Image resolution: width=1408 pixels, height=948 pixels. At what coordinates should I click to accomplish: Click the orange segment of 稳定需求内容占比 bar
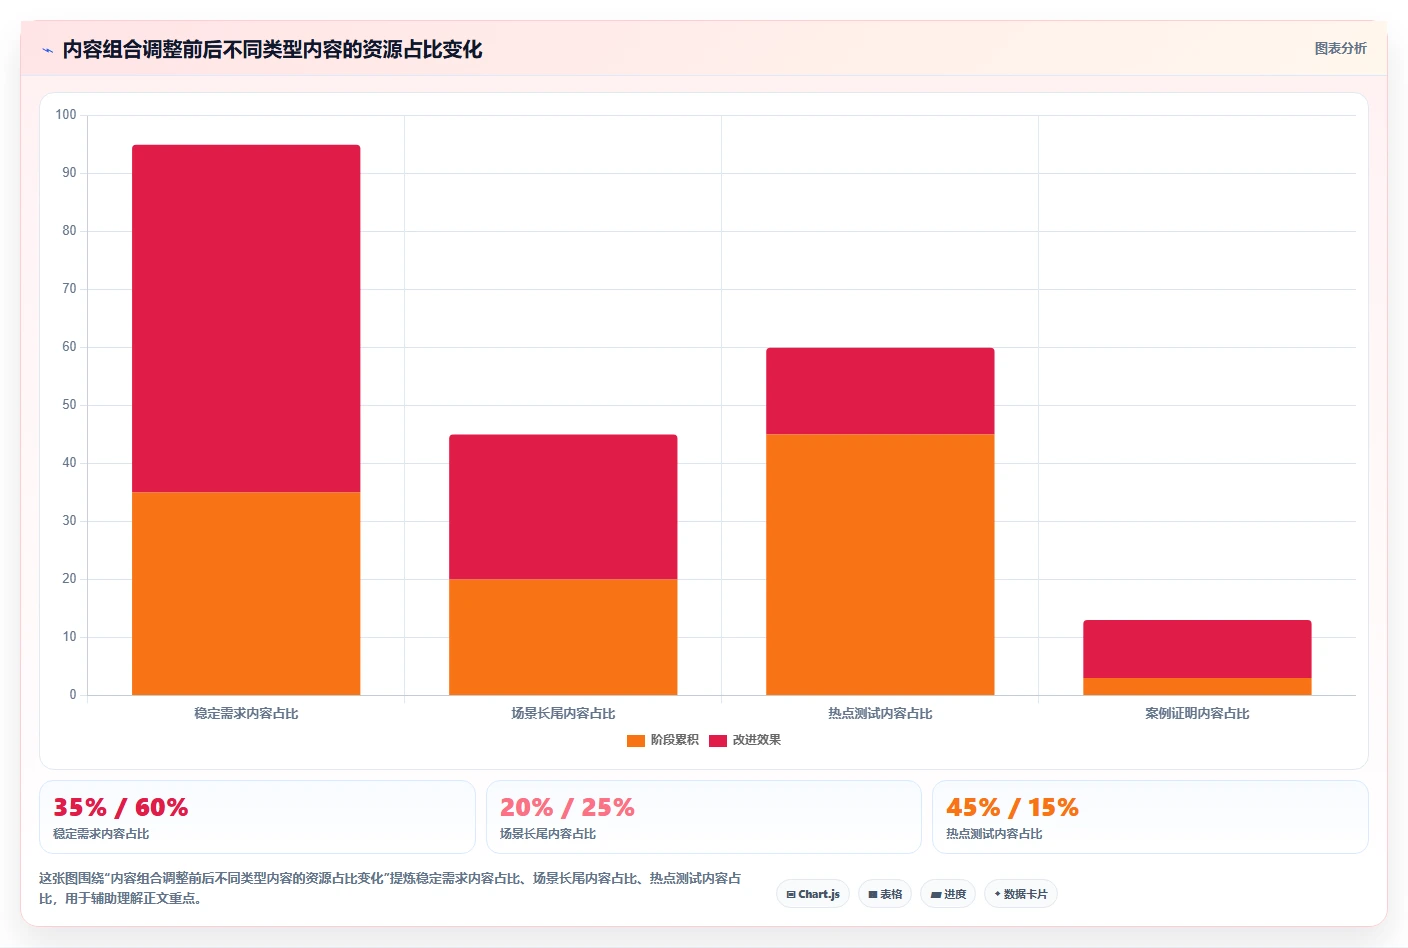[246, 593]
